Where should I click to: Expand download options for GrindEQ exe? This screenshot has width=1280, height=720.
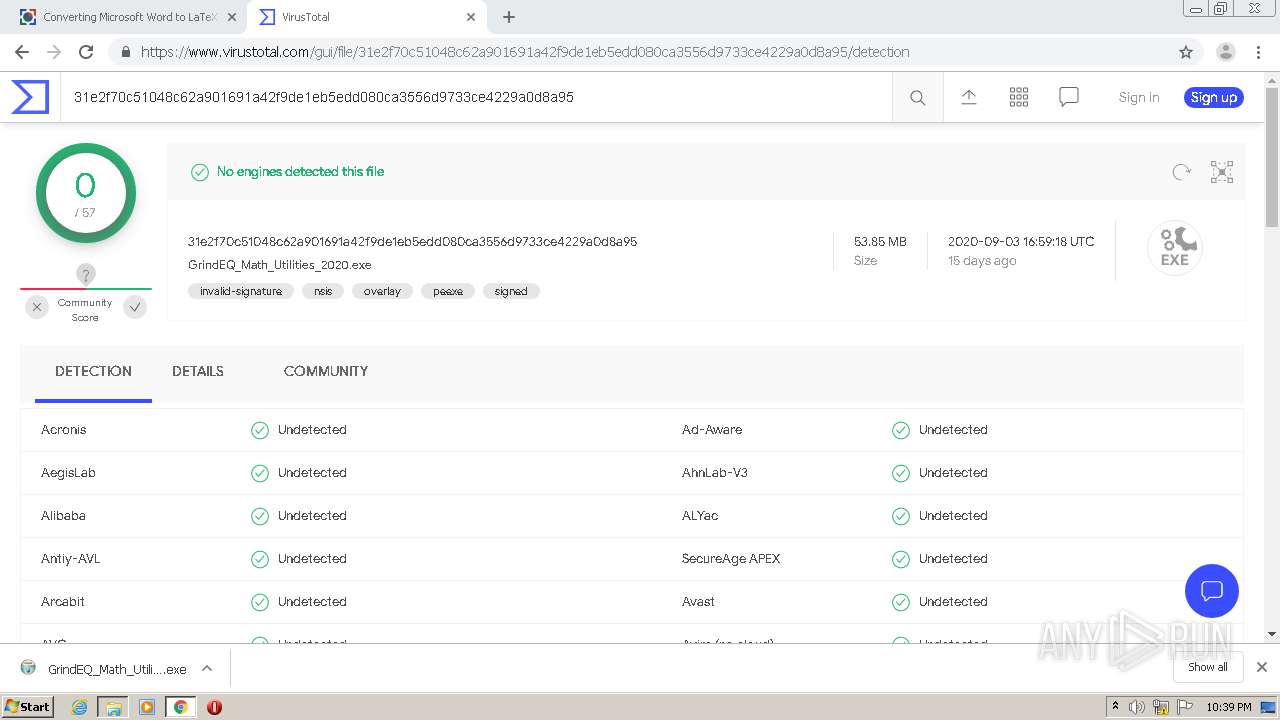tap(207, 668)
